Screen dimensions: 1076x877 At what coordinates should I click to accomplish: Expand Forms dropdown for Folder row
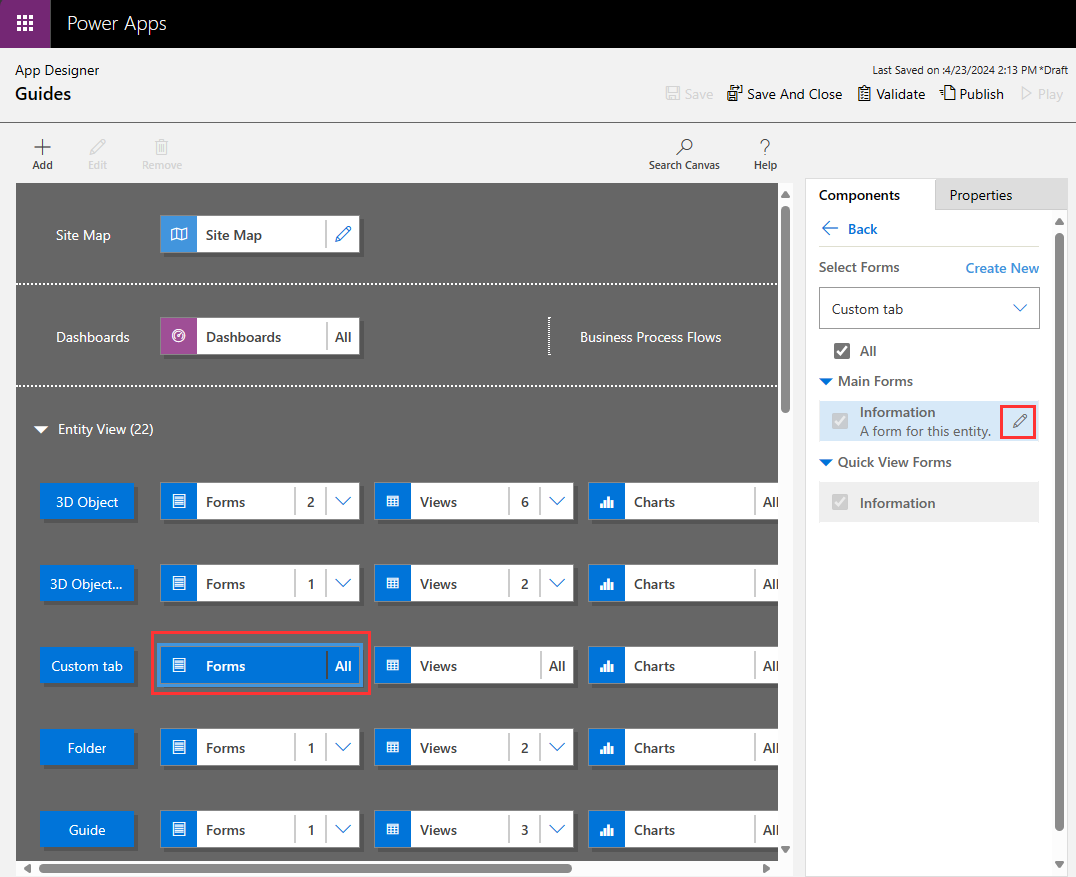tap(343, 747)
